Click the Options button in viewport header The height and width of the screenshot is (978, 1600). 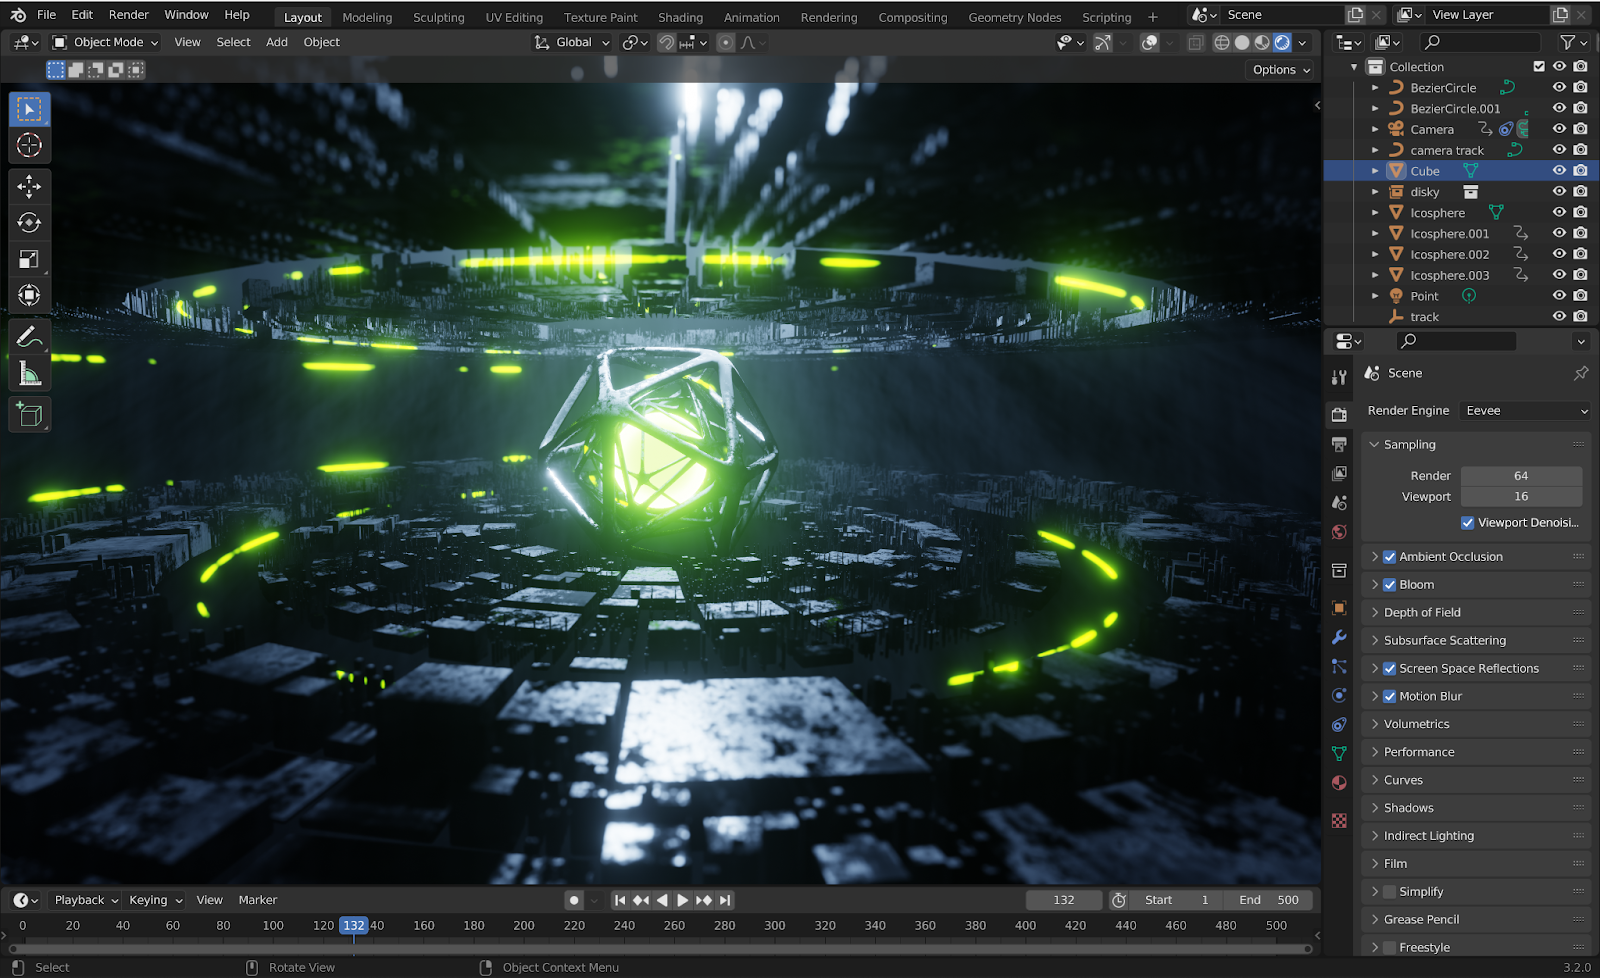[x=1280, y=70]
